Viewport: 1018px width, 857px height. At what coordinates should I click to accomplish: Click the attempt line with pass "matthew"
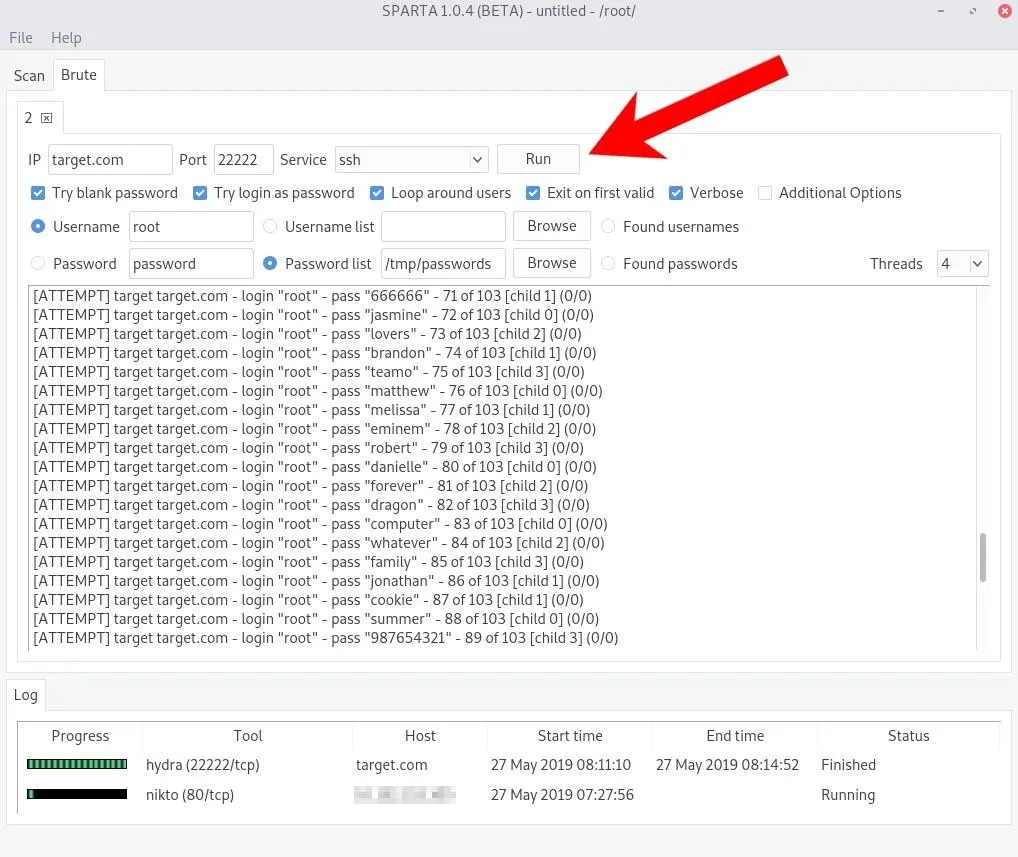[317, 391]
